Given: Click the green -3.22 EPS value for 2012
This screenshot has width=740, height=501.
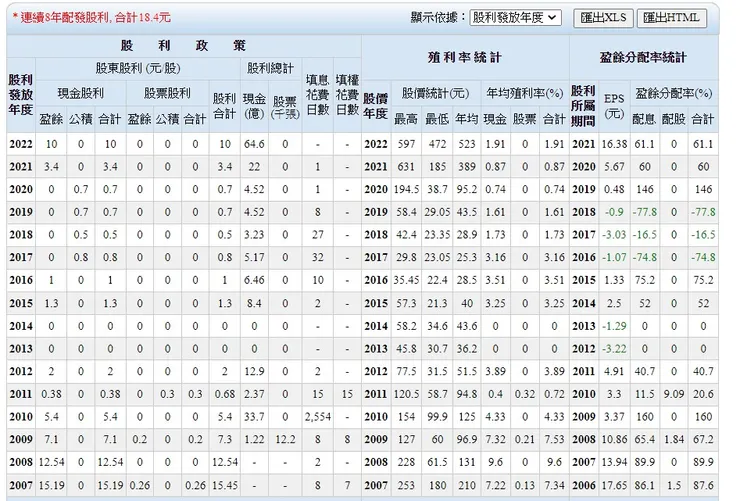Looking at the screenshot, I should [x=614, y=349].
